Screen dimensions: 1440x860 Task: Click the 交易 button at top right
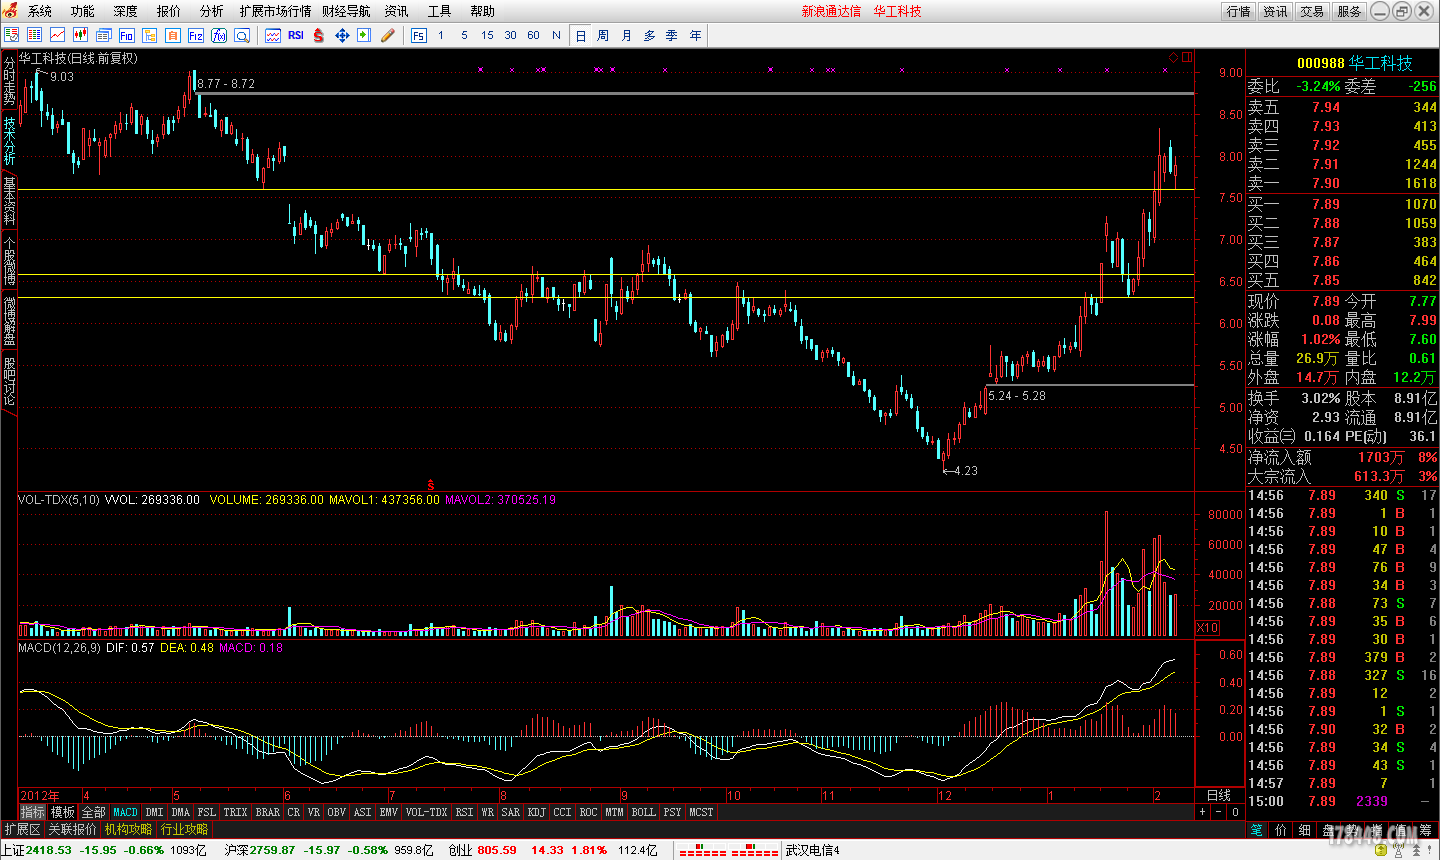coord(1312,11)
